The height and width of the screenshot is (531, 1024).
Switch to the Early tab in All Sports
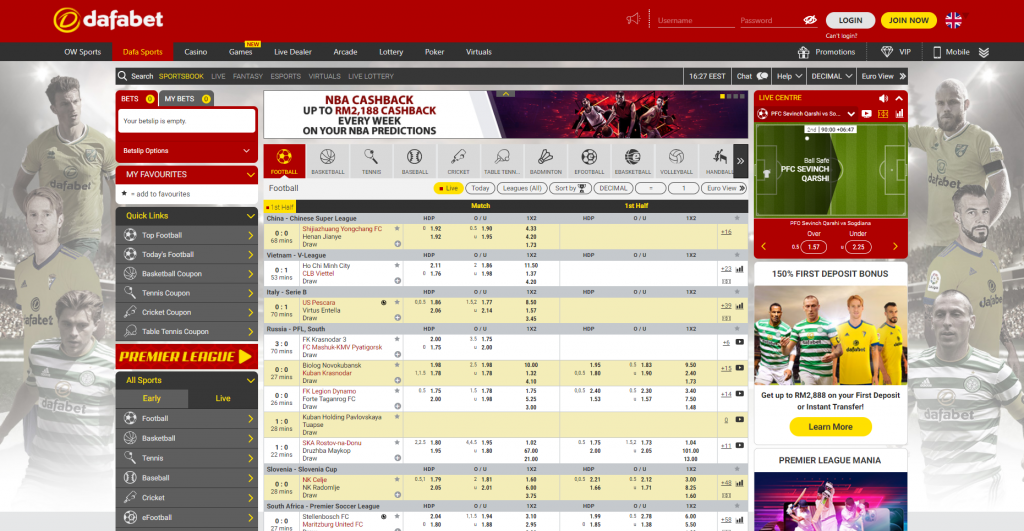(x=152, y=398)
